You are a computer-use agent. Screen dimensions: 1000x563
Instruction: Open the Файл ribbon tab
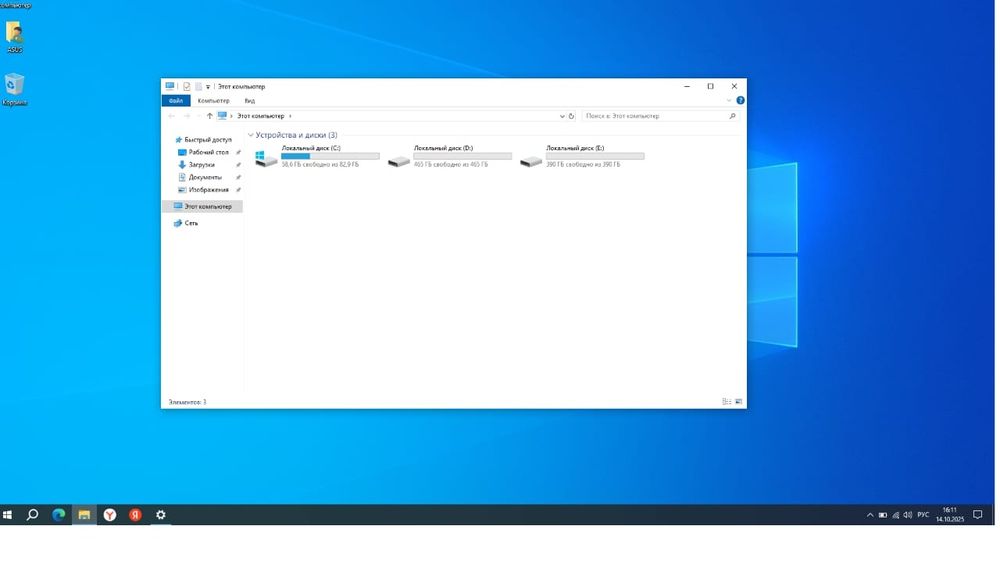pos(176,101)
